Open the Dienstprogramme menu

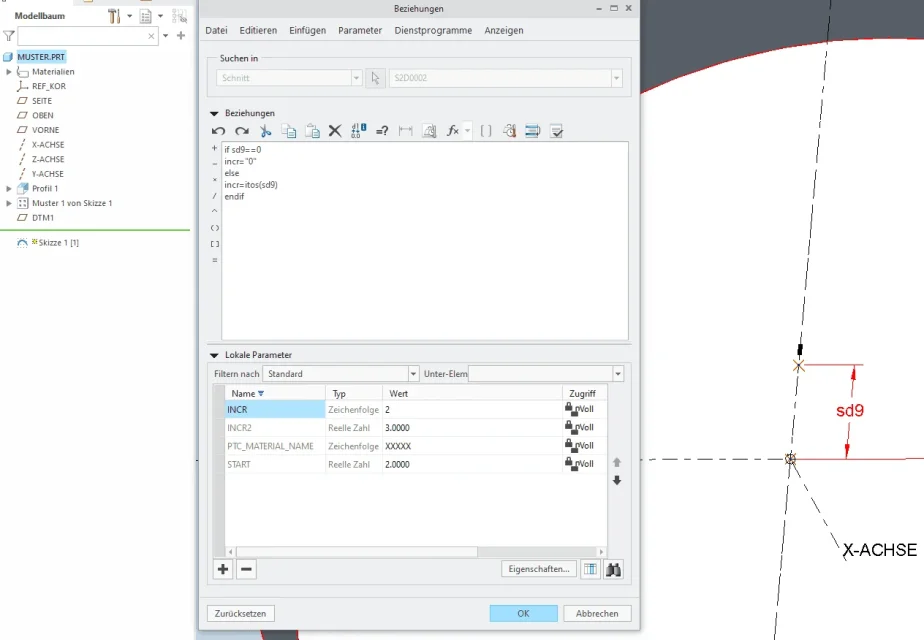pos(433,30)
